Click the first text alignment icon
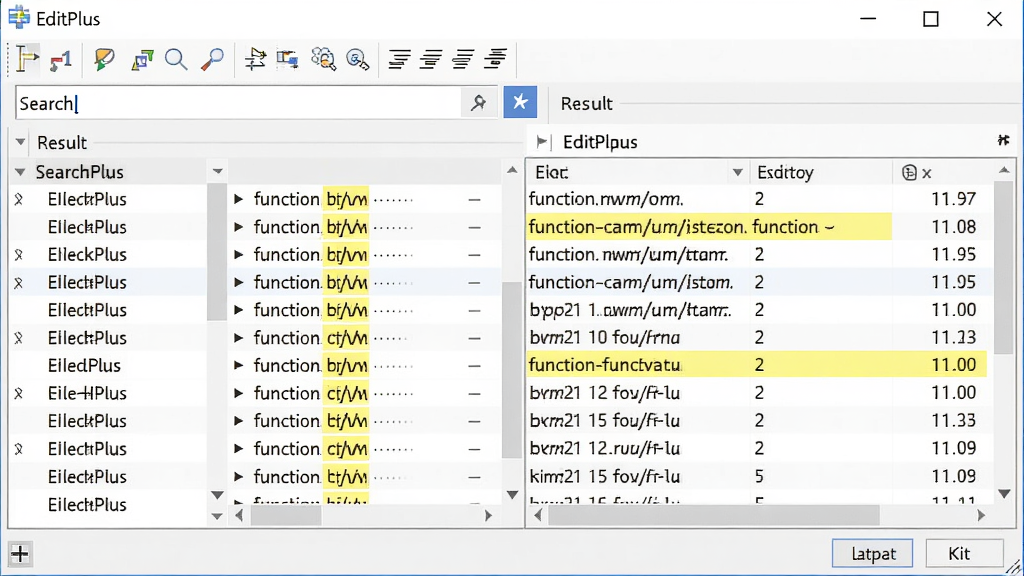 399,59
